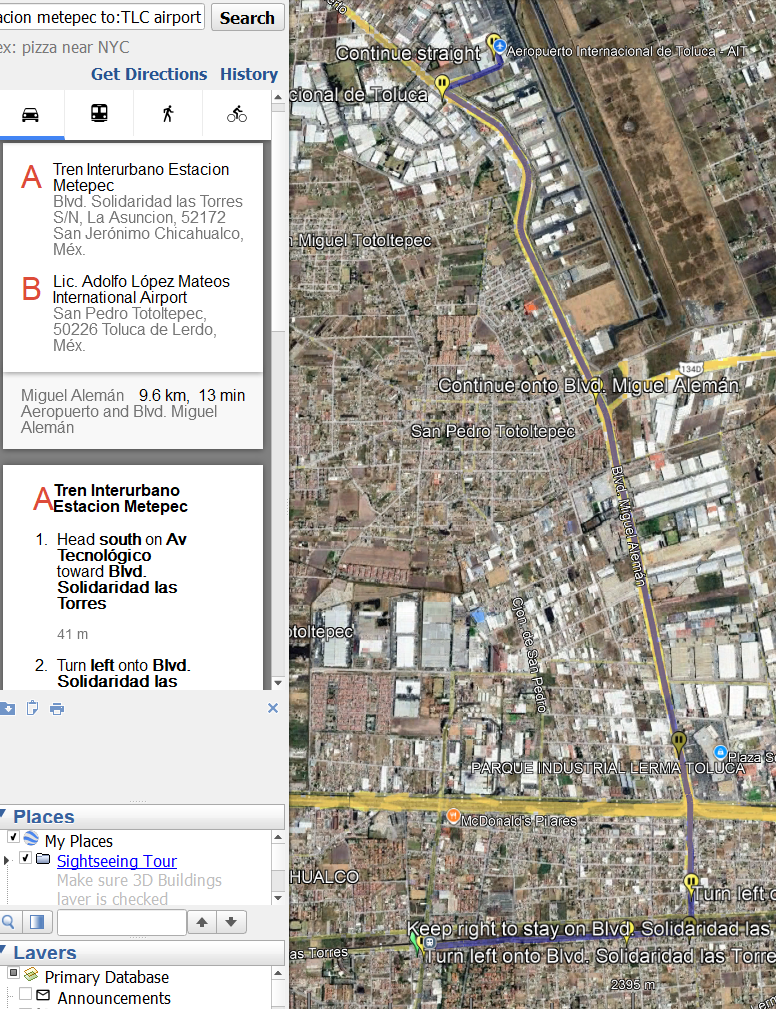
Task: Select driving directions car icon
Action: coord(30,115)
